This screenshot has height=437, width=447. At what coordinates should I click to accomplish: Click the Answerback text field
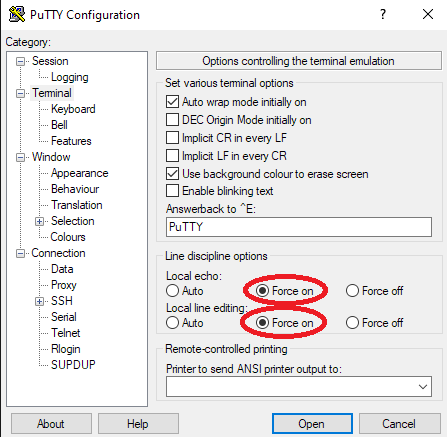click(x=299, y=227)
